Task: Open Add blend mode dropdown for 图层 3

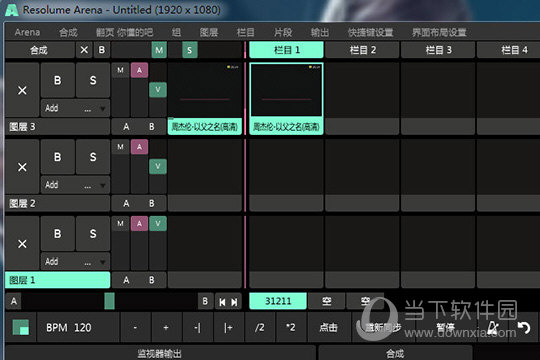Action: pos(75,109)
